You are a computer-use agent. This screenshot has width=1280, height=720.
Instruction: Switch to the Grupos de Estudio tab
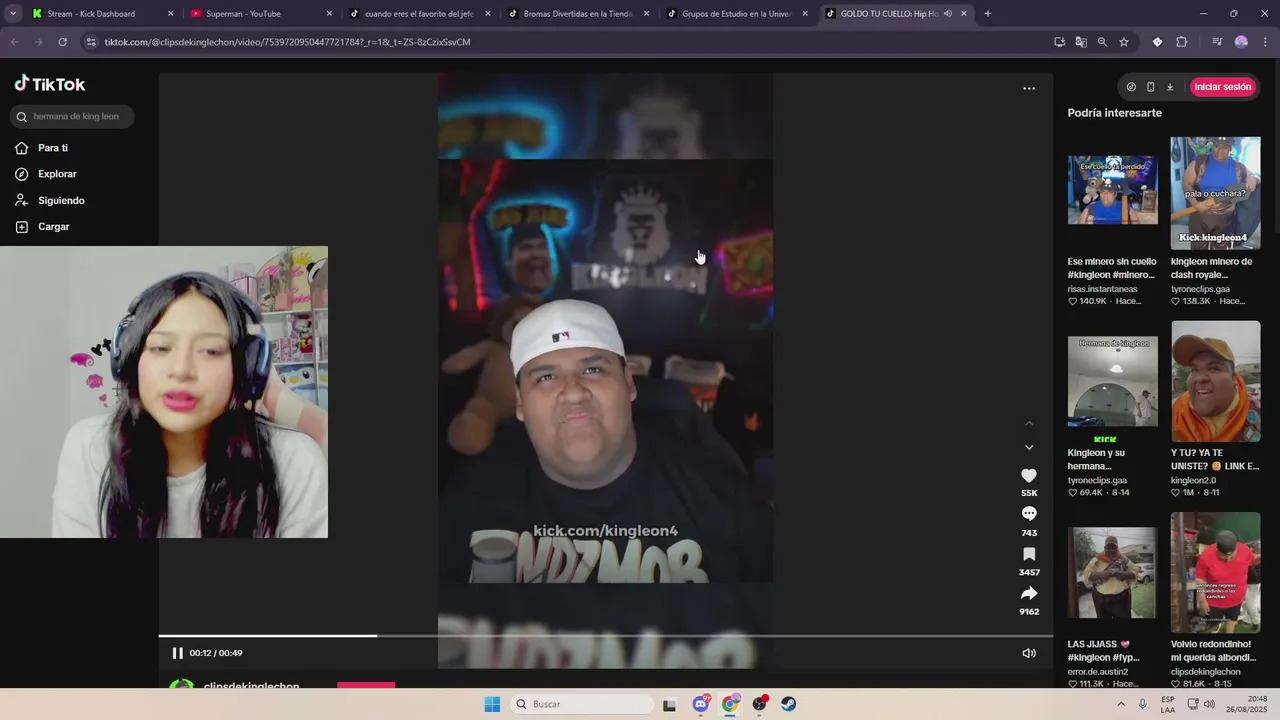[736, 14]
